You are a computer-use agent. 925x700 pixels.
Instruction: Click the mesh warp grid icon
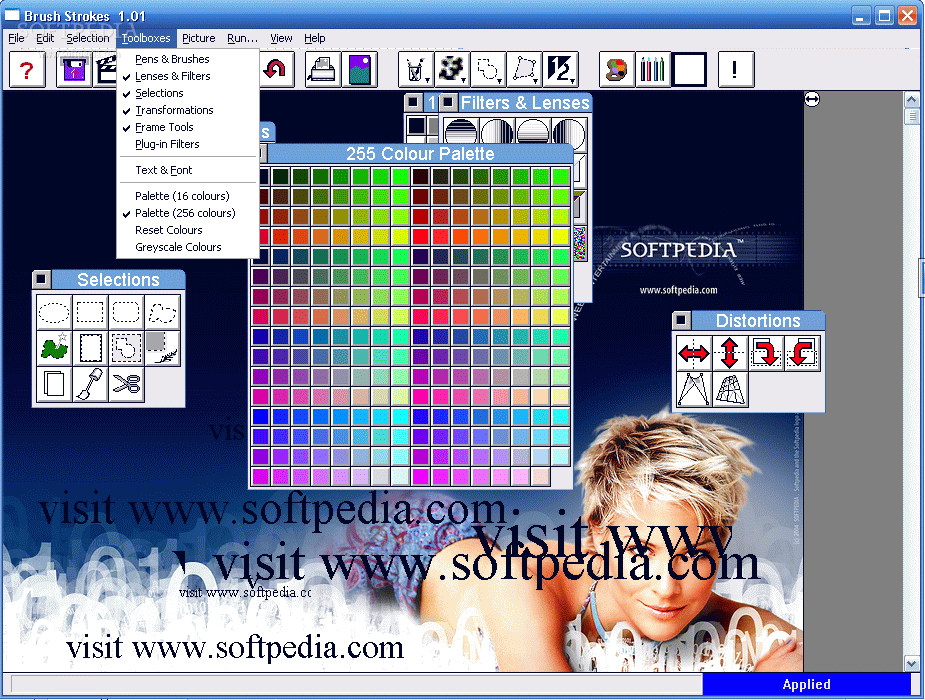pyautogui.click(x=730, y=389)
